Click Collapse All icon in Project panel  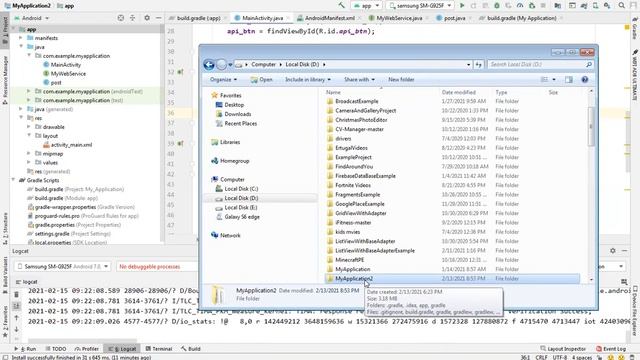pos(133,18)
